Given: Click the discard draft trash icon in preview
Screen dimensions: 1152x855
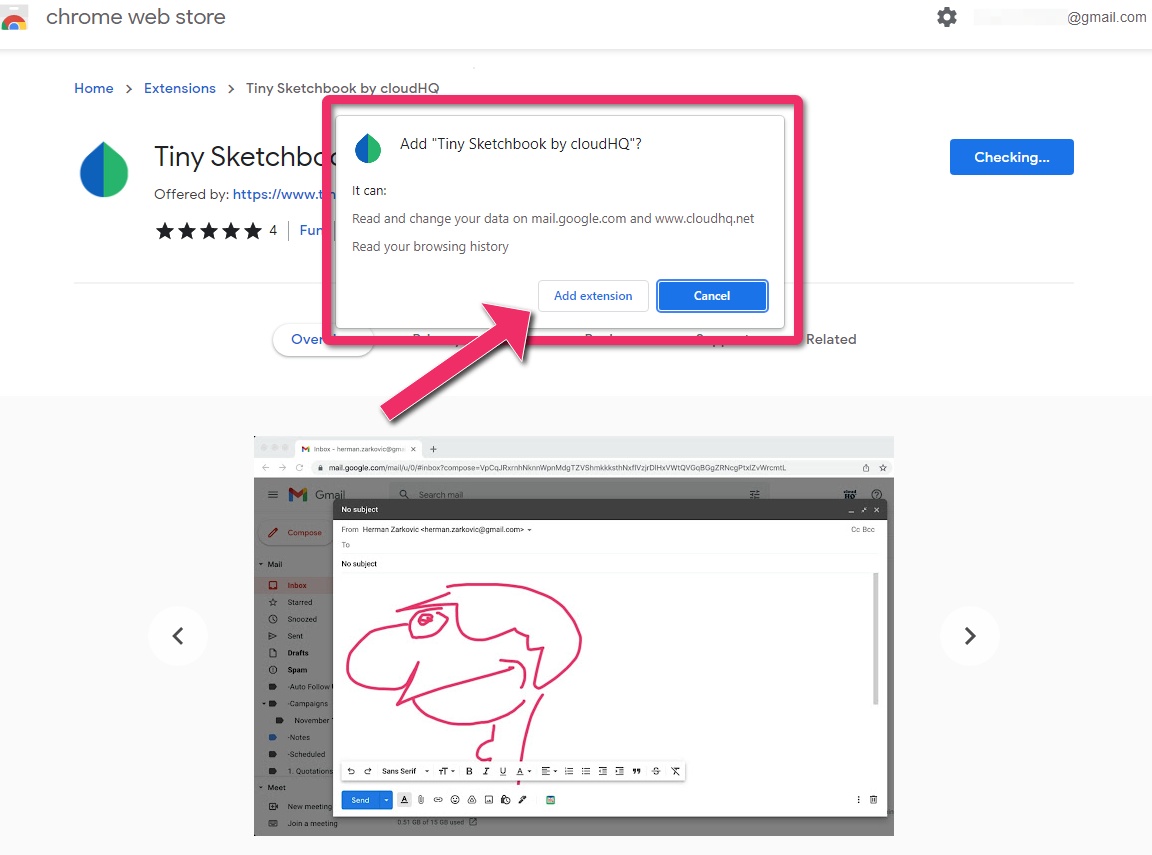Looking at the screenshot, I should pos(874,800).
